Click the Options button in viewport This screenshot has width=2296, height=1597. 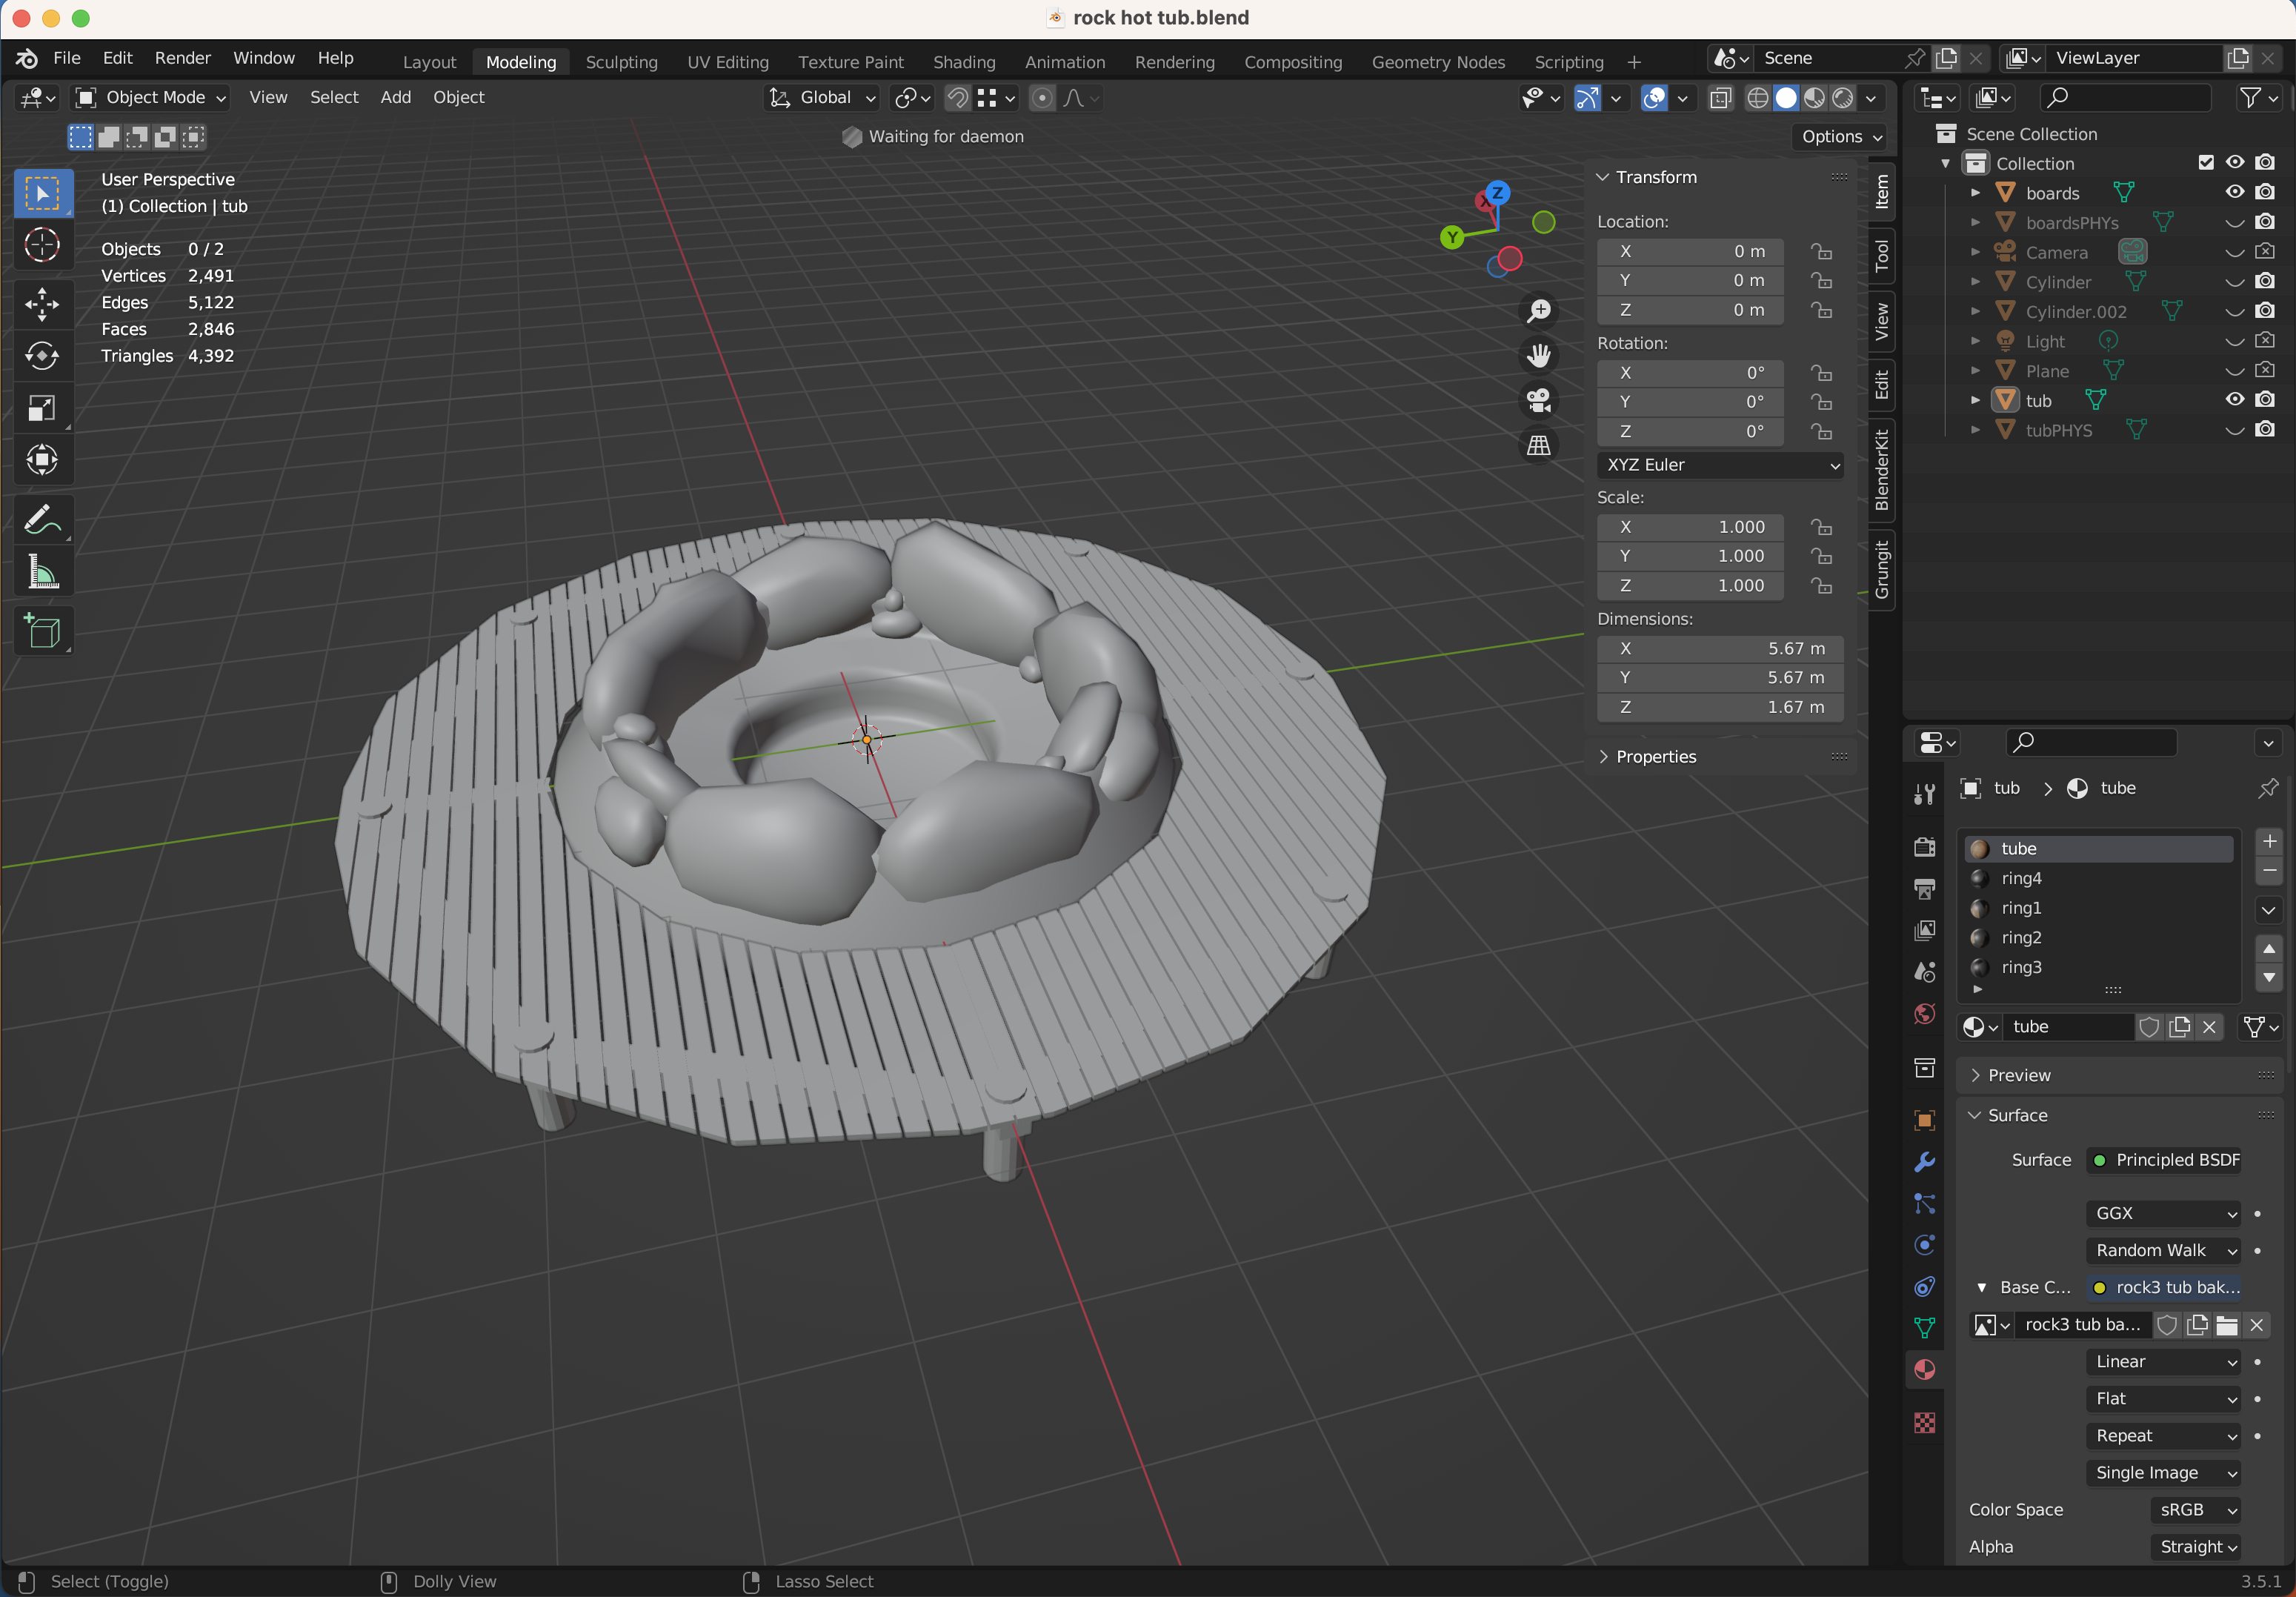(1841, 137)
